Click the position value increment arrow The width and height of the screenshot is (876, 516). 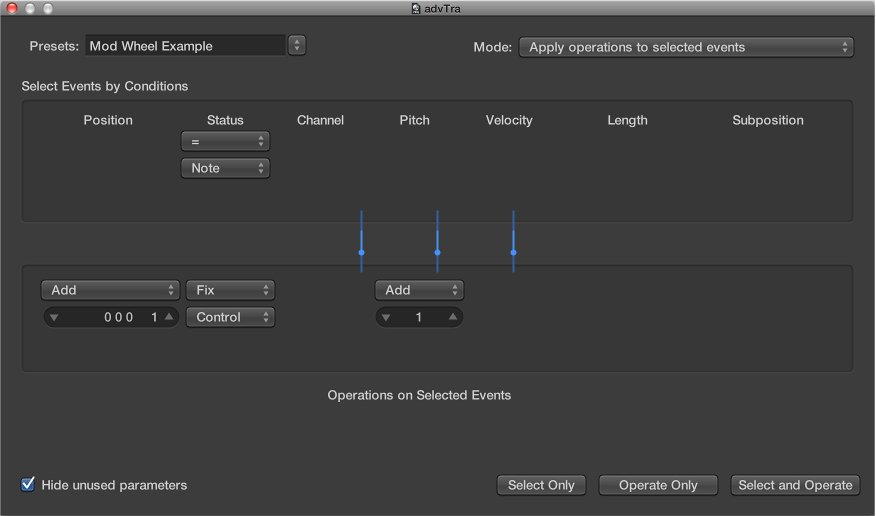[169, 317]
